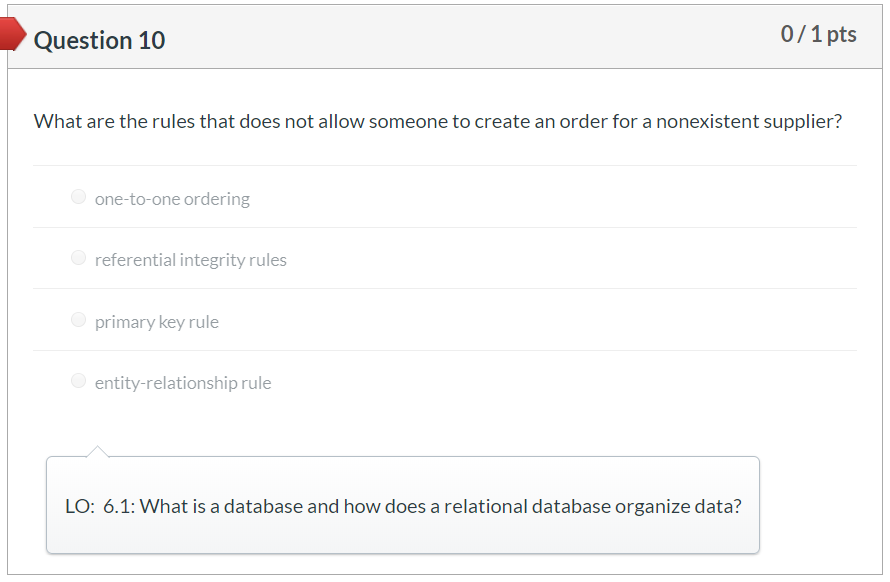Select the 'primary key rule' radio button
The width and height of the screenshot is (890, 582).
coord(78,319)
